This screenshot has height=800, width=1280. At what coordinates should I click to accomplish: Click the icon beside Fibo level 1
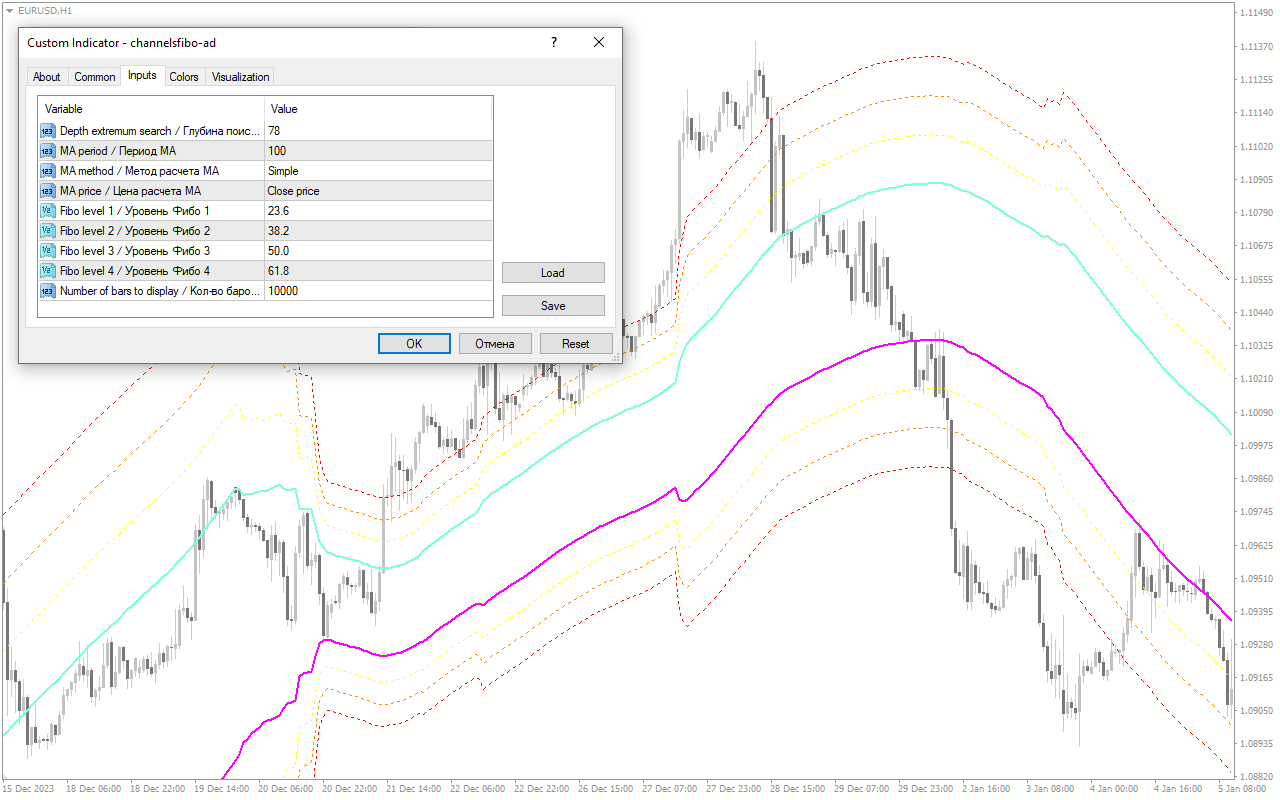pos(48,211)
